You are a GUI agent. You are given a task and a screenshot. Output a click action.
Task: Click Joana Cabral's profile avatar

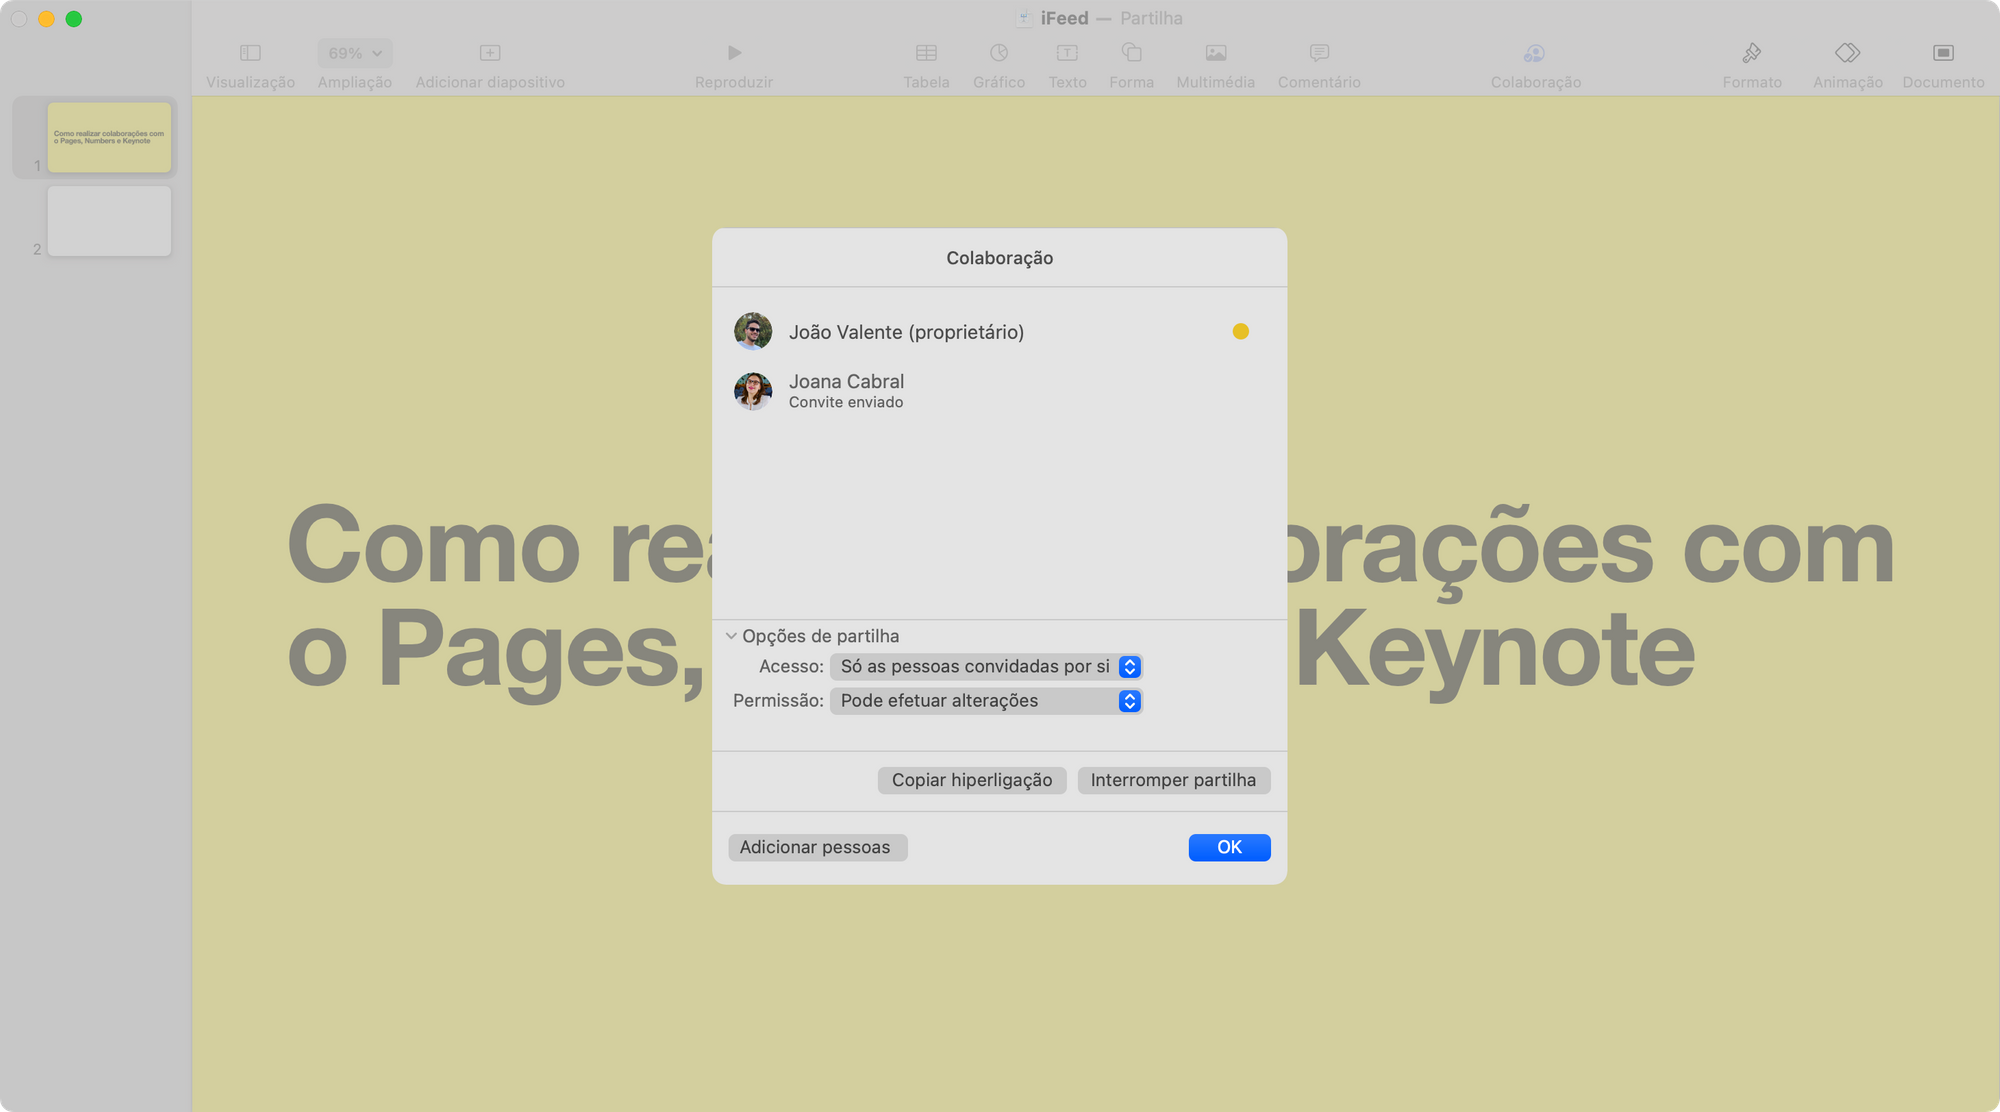point(753,391)
